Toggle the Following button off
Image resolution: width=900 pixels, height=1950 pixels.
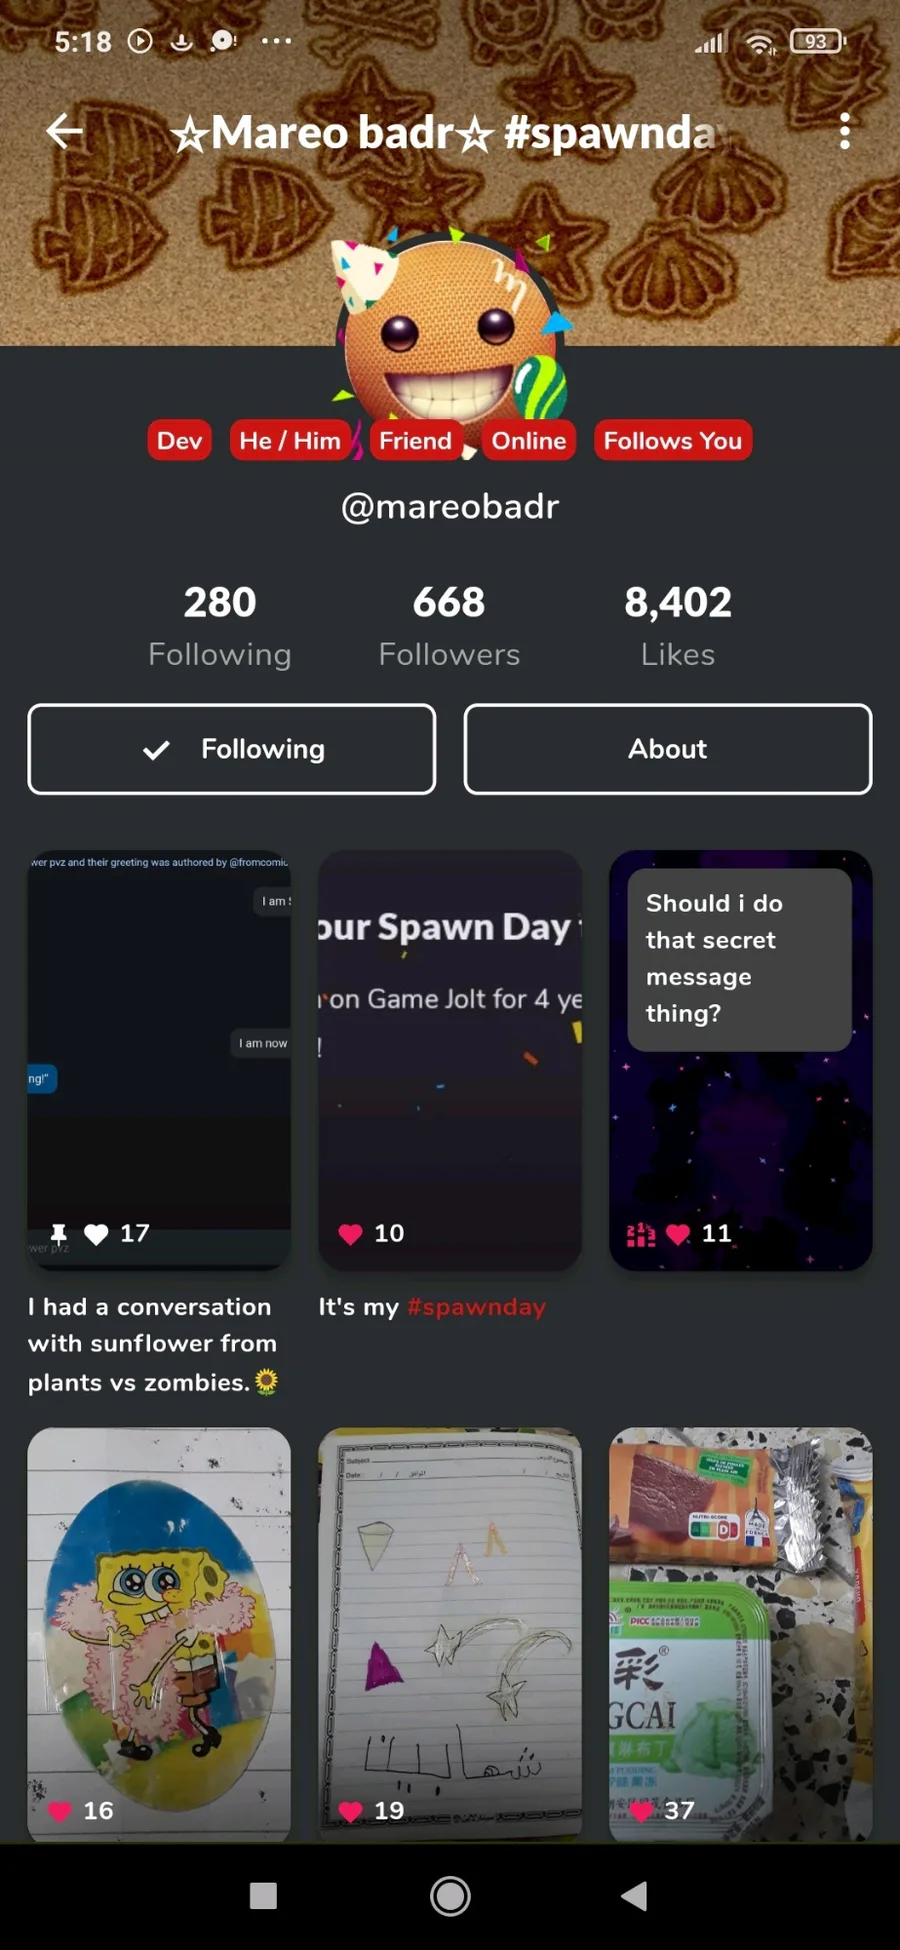click(232, 749)
